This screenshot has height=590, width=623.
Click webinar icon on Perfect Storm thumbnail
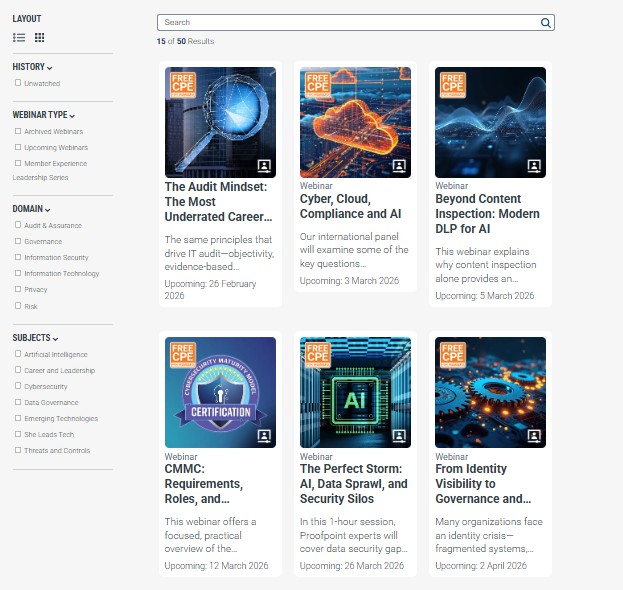(399, 435)
